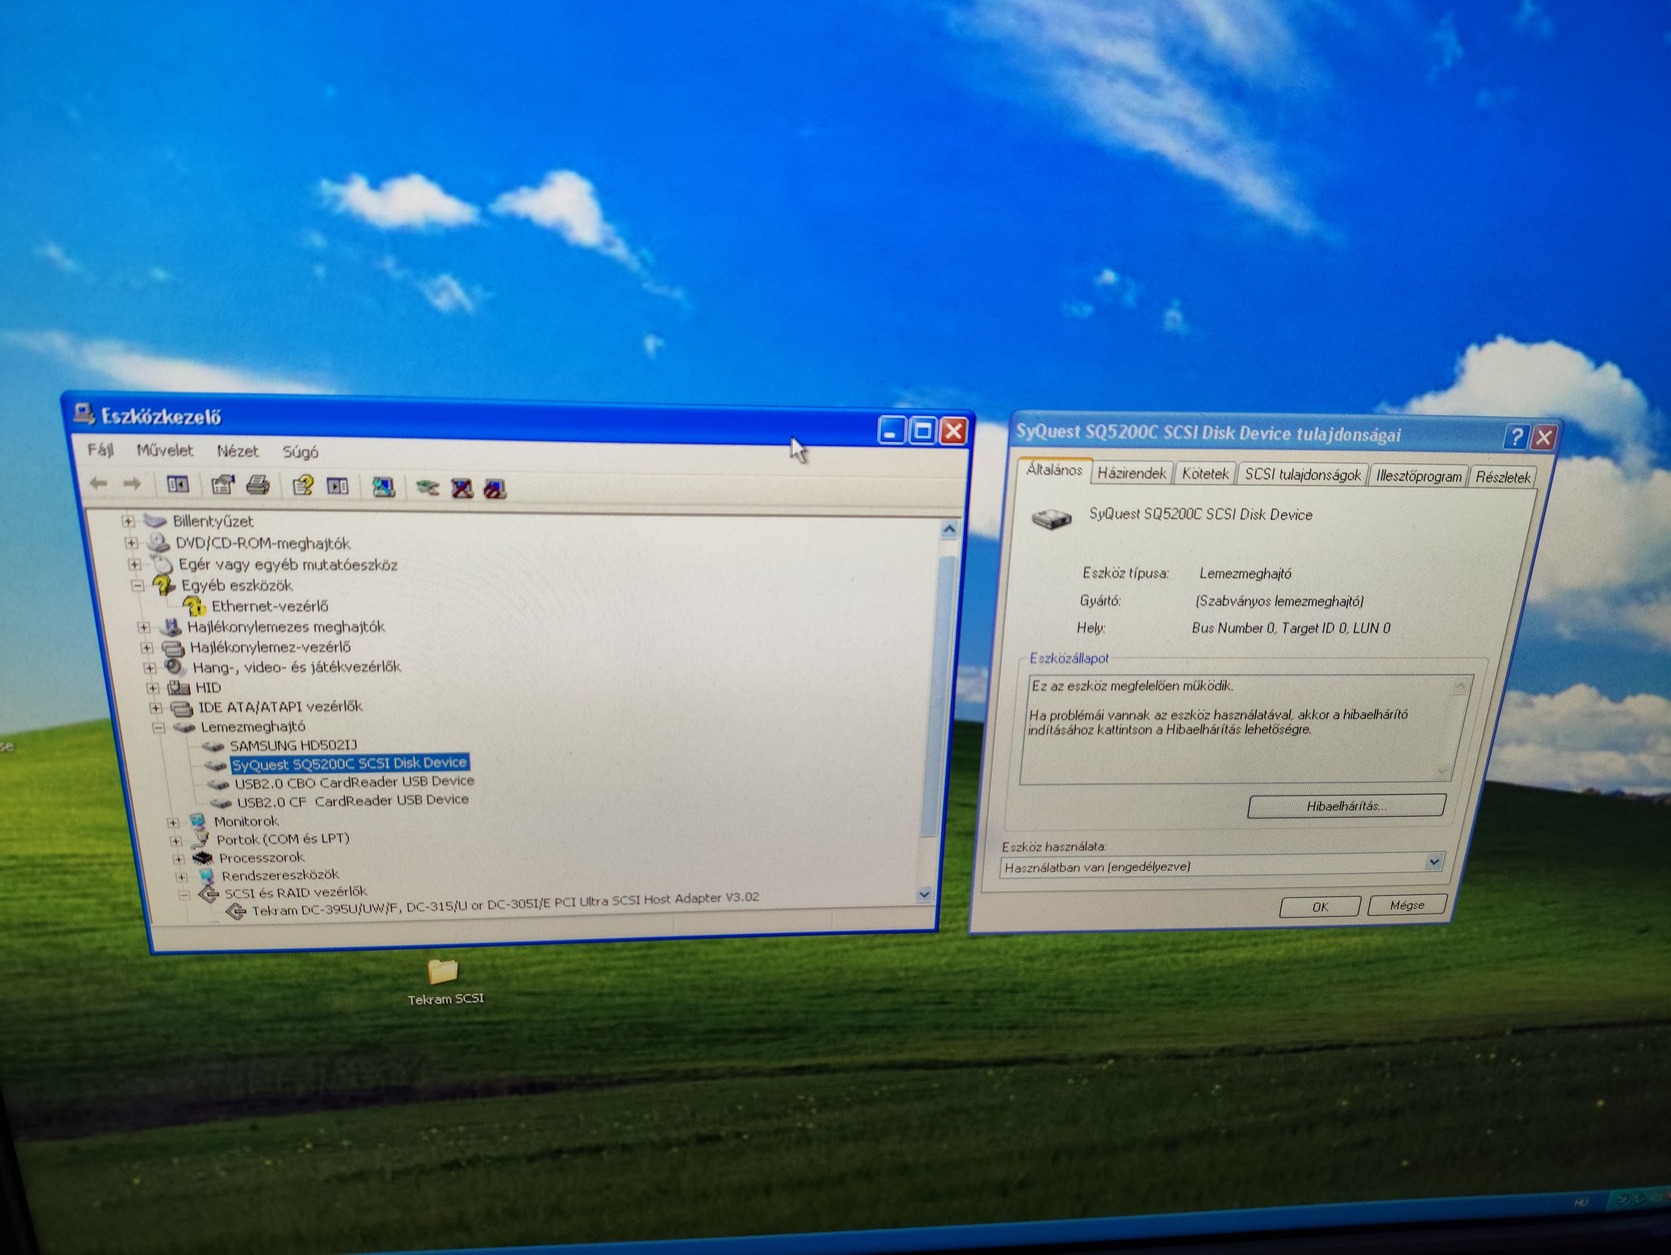Switch to the Illesztőprogram tab
Viewport: 1671px width, 1255px height.
coord(1418,476)
